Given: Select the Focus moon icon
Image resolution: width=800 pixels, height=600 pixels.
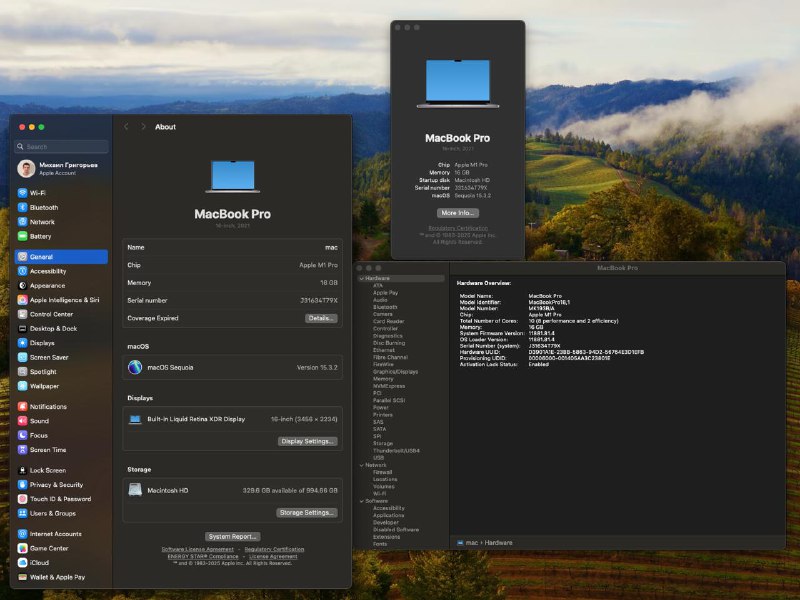Looking at the screenshot, I should (x=22, y=435).
